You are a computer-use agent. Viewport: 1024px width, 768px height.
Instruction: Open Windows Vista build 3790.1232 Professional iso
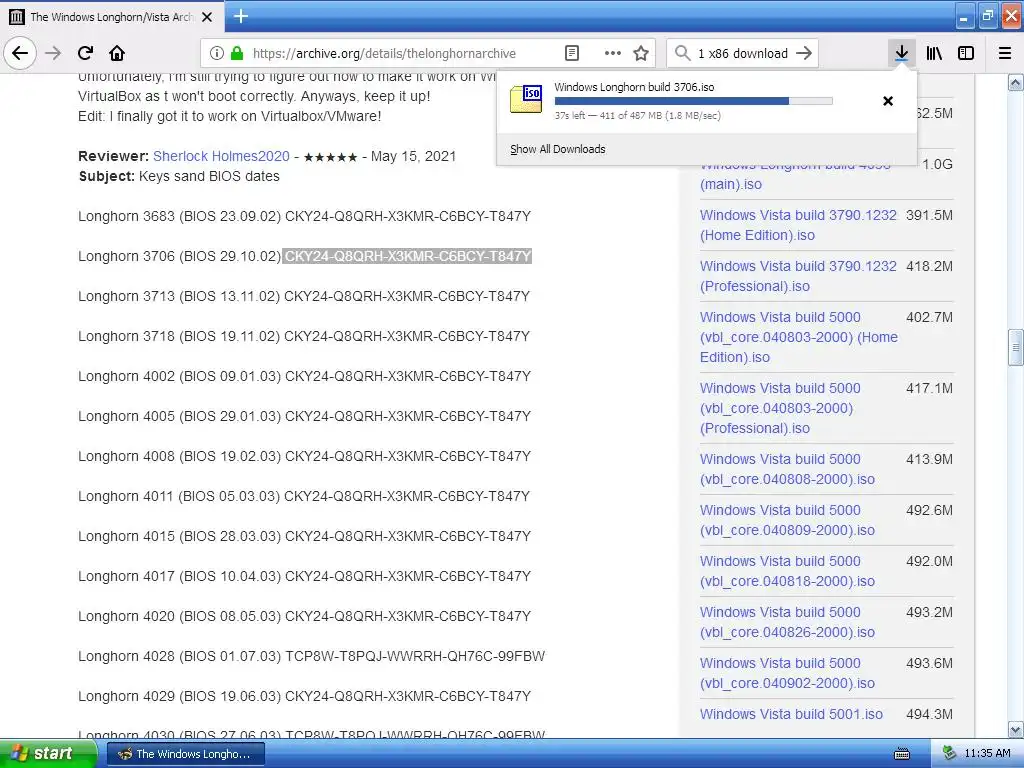(798, 276)
